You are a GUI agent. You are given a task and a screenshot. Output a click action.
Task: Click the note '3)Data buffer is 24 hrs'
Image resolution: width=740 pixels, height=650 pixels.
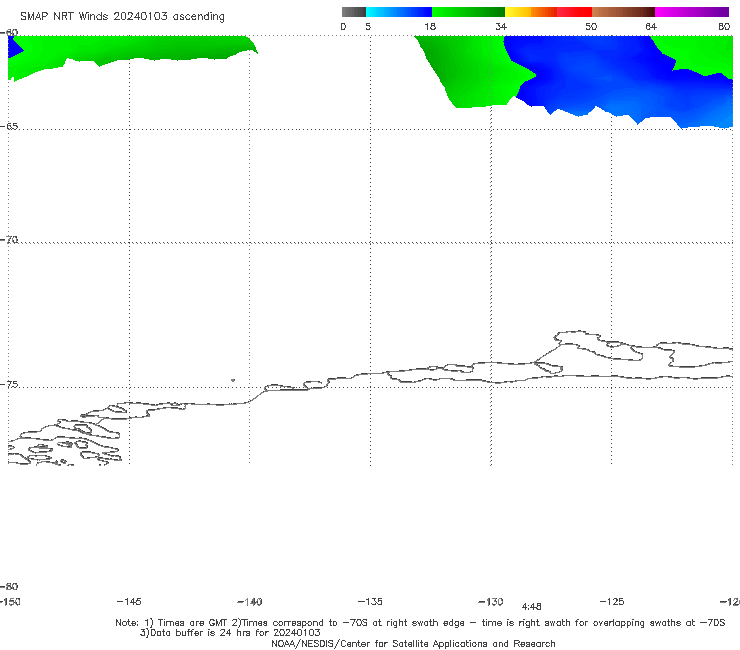(230, 633)
